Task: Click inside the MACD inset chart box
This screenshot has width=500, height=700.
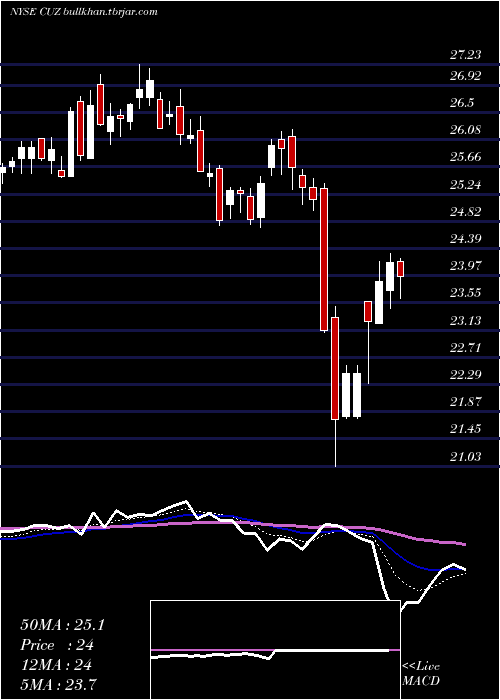Action: (275, 650)
